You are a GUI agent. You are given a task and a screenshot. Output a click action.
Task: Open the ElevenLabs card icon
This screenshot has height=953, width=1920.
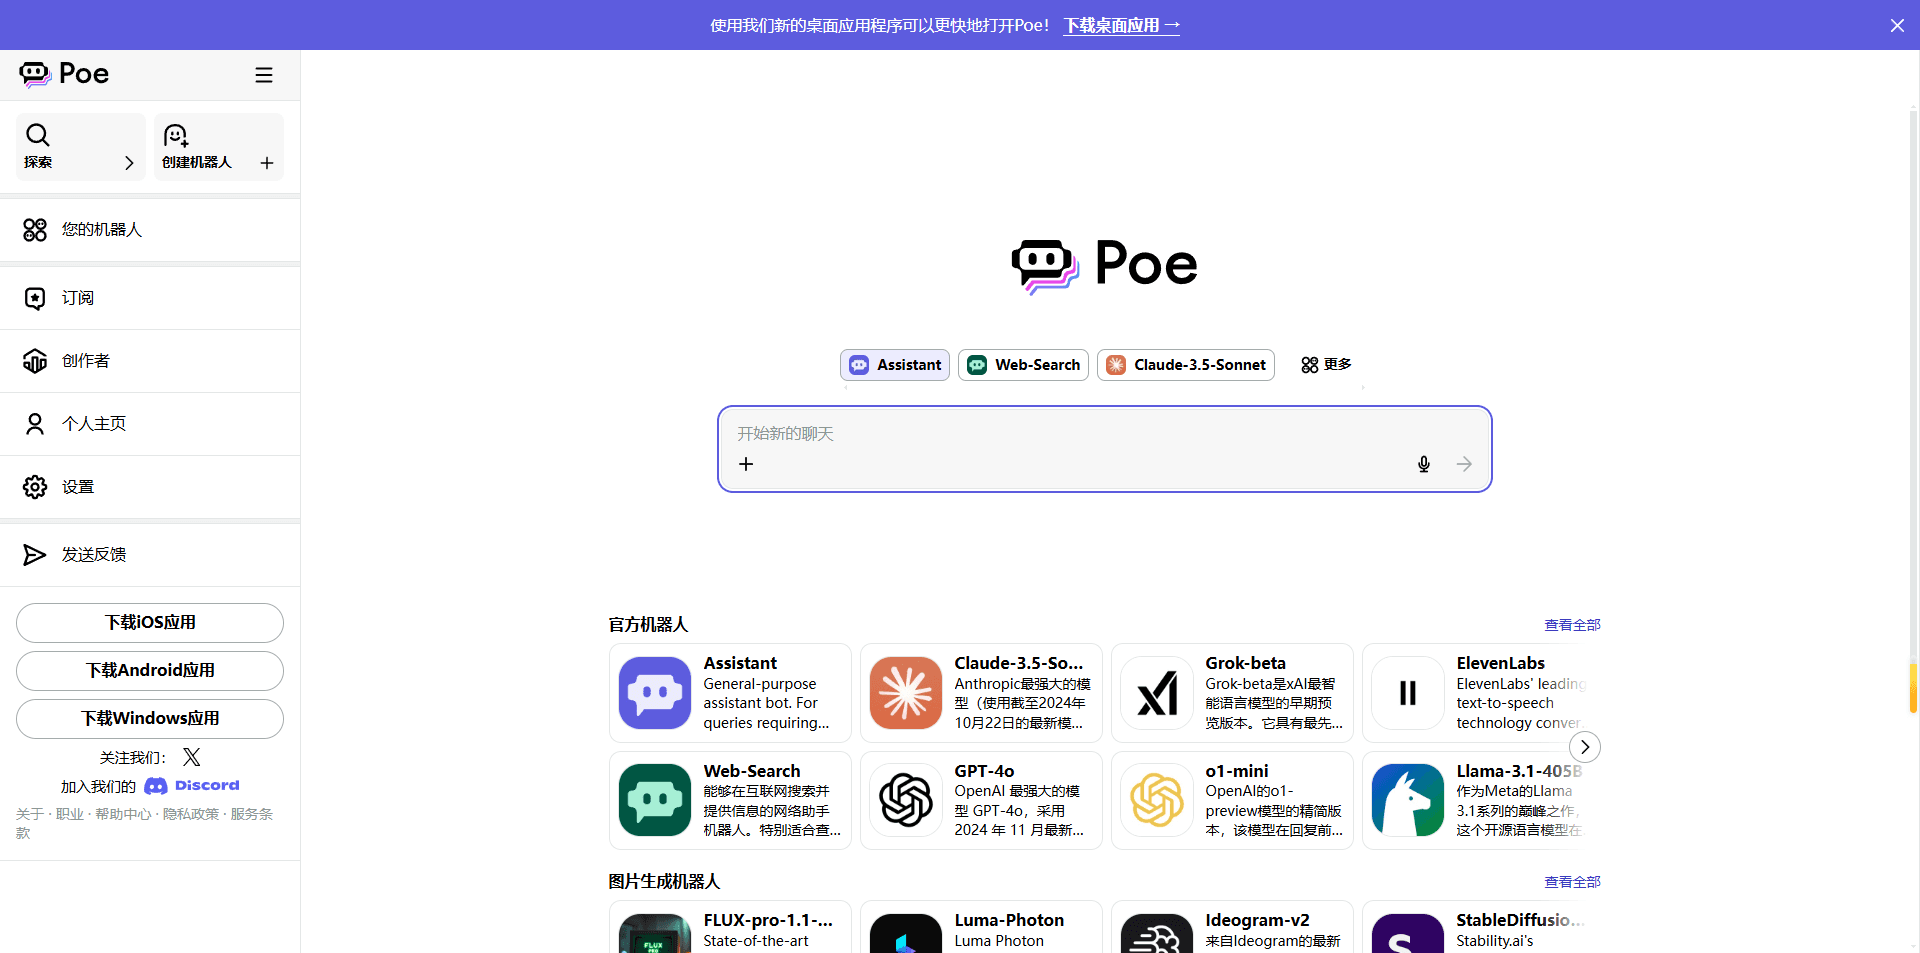(x=1408, y=693)
